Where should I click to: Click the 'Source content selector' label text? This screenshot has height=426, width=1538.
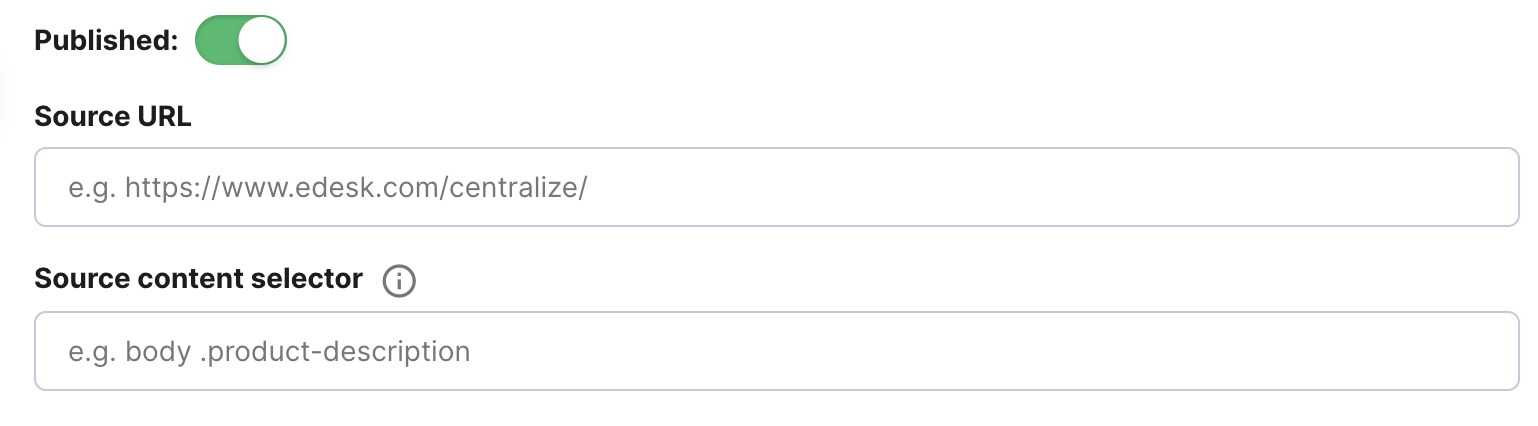[x=199, y=279]
